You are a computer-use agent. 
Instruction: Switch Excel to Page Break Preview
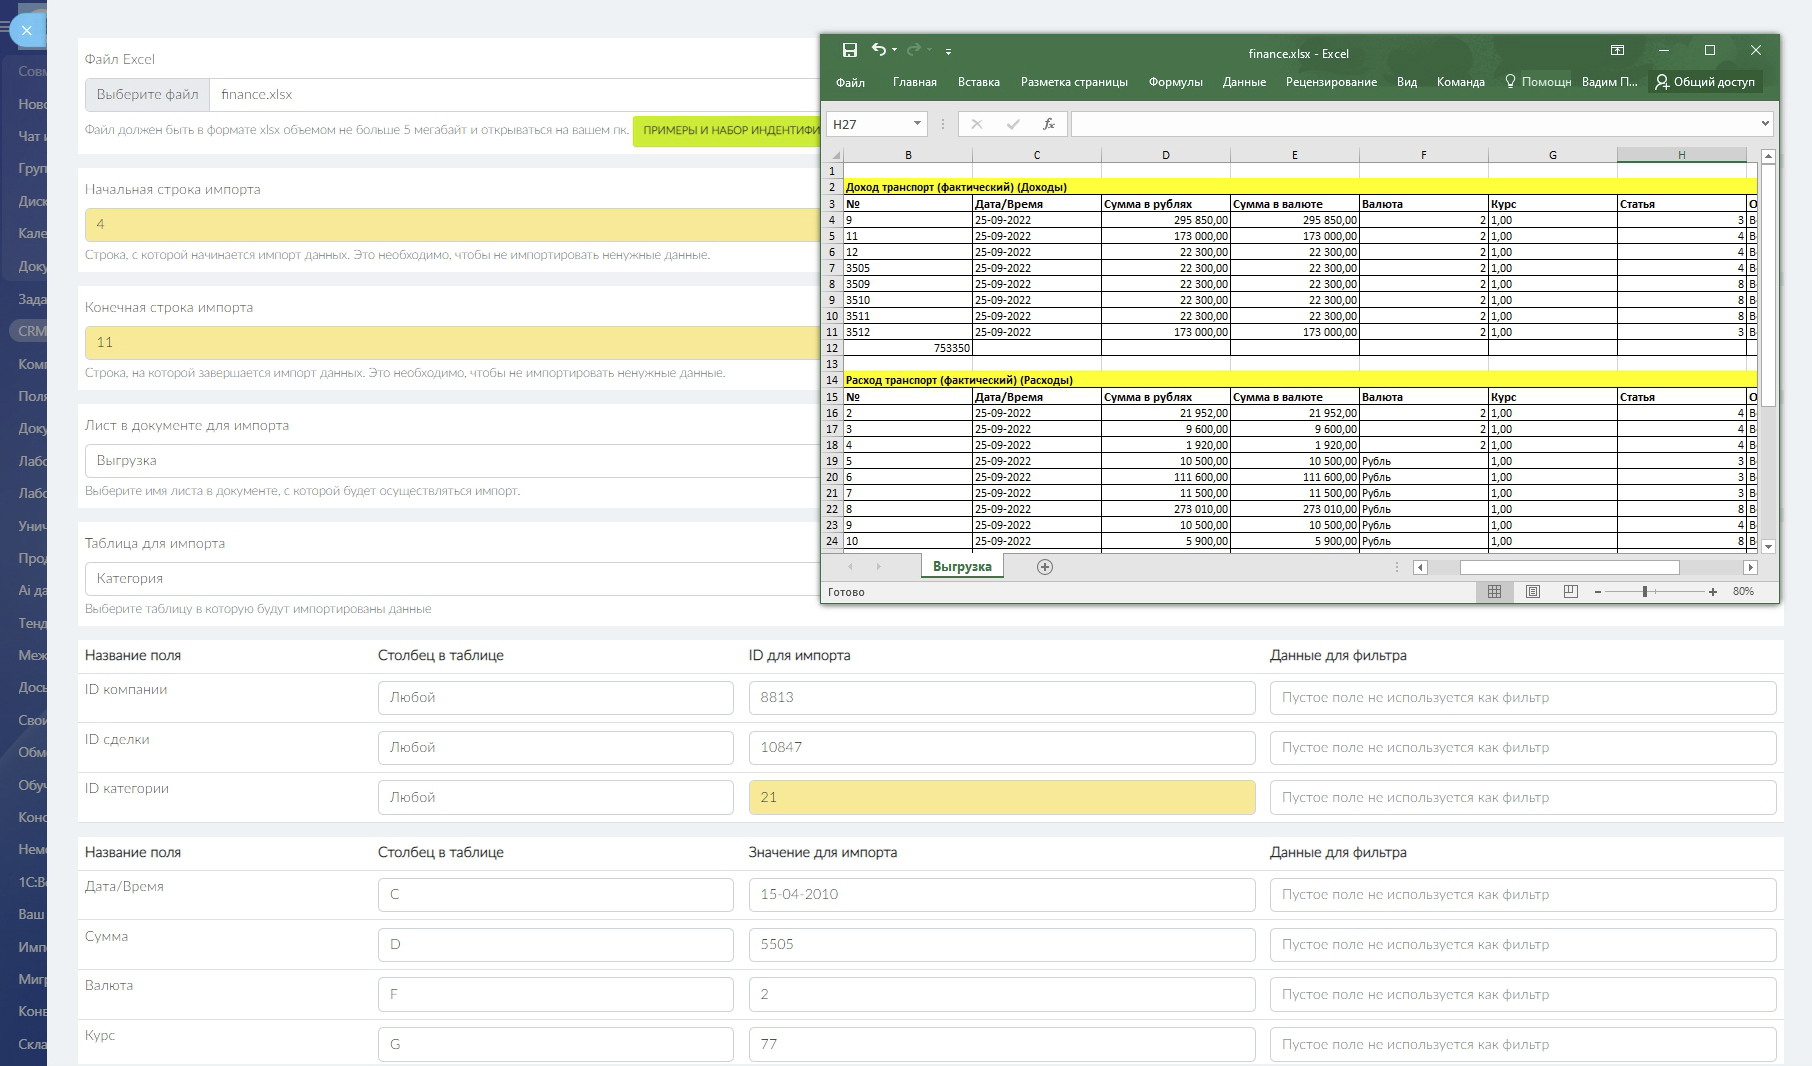(x=1570, y=592)
